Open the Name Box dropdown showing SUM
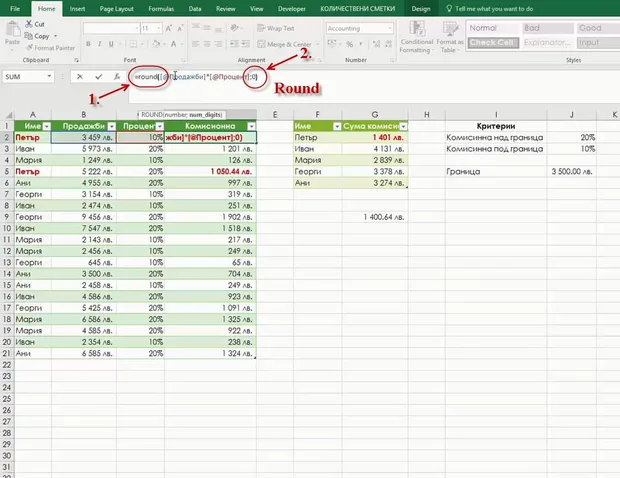The image size is (620, 478). (x=49, y=76)
